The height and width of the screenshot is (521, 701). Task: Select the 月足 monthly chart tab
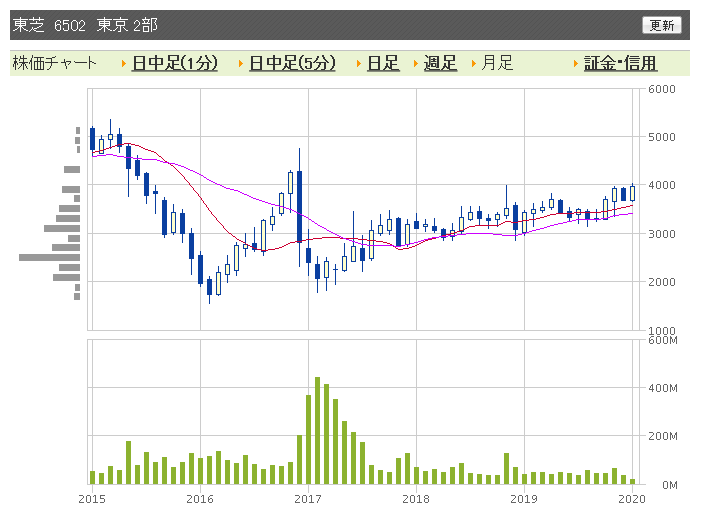point(497,63)
